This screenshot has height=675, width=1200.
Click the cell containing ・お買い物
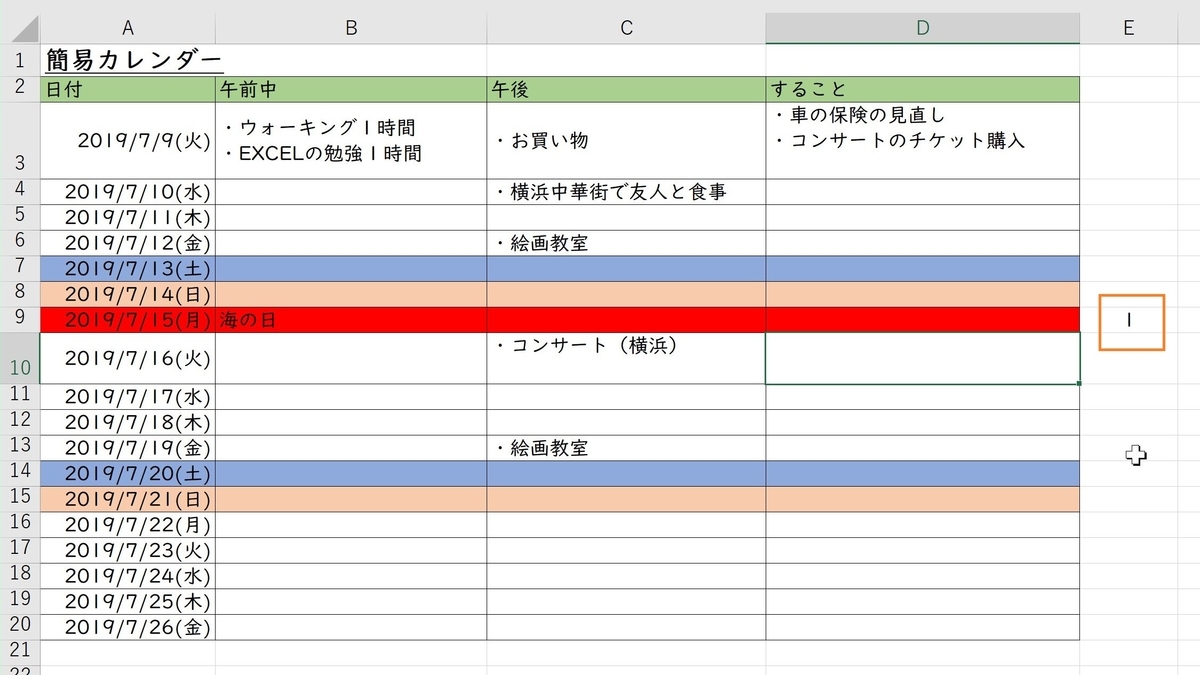coord(625,141)
